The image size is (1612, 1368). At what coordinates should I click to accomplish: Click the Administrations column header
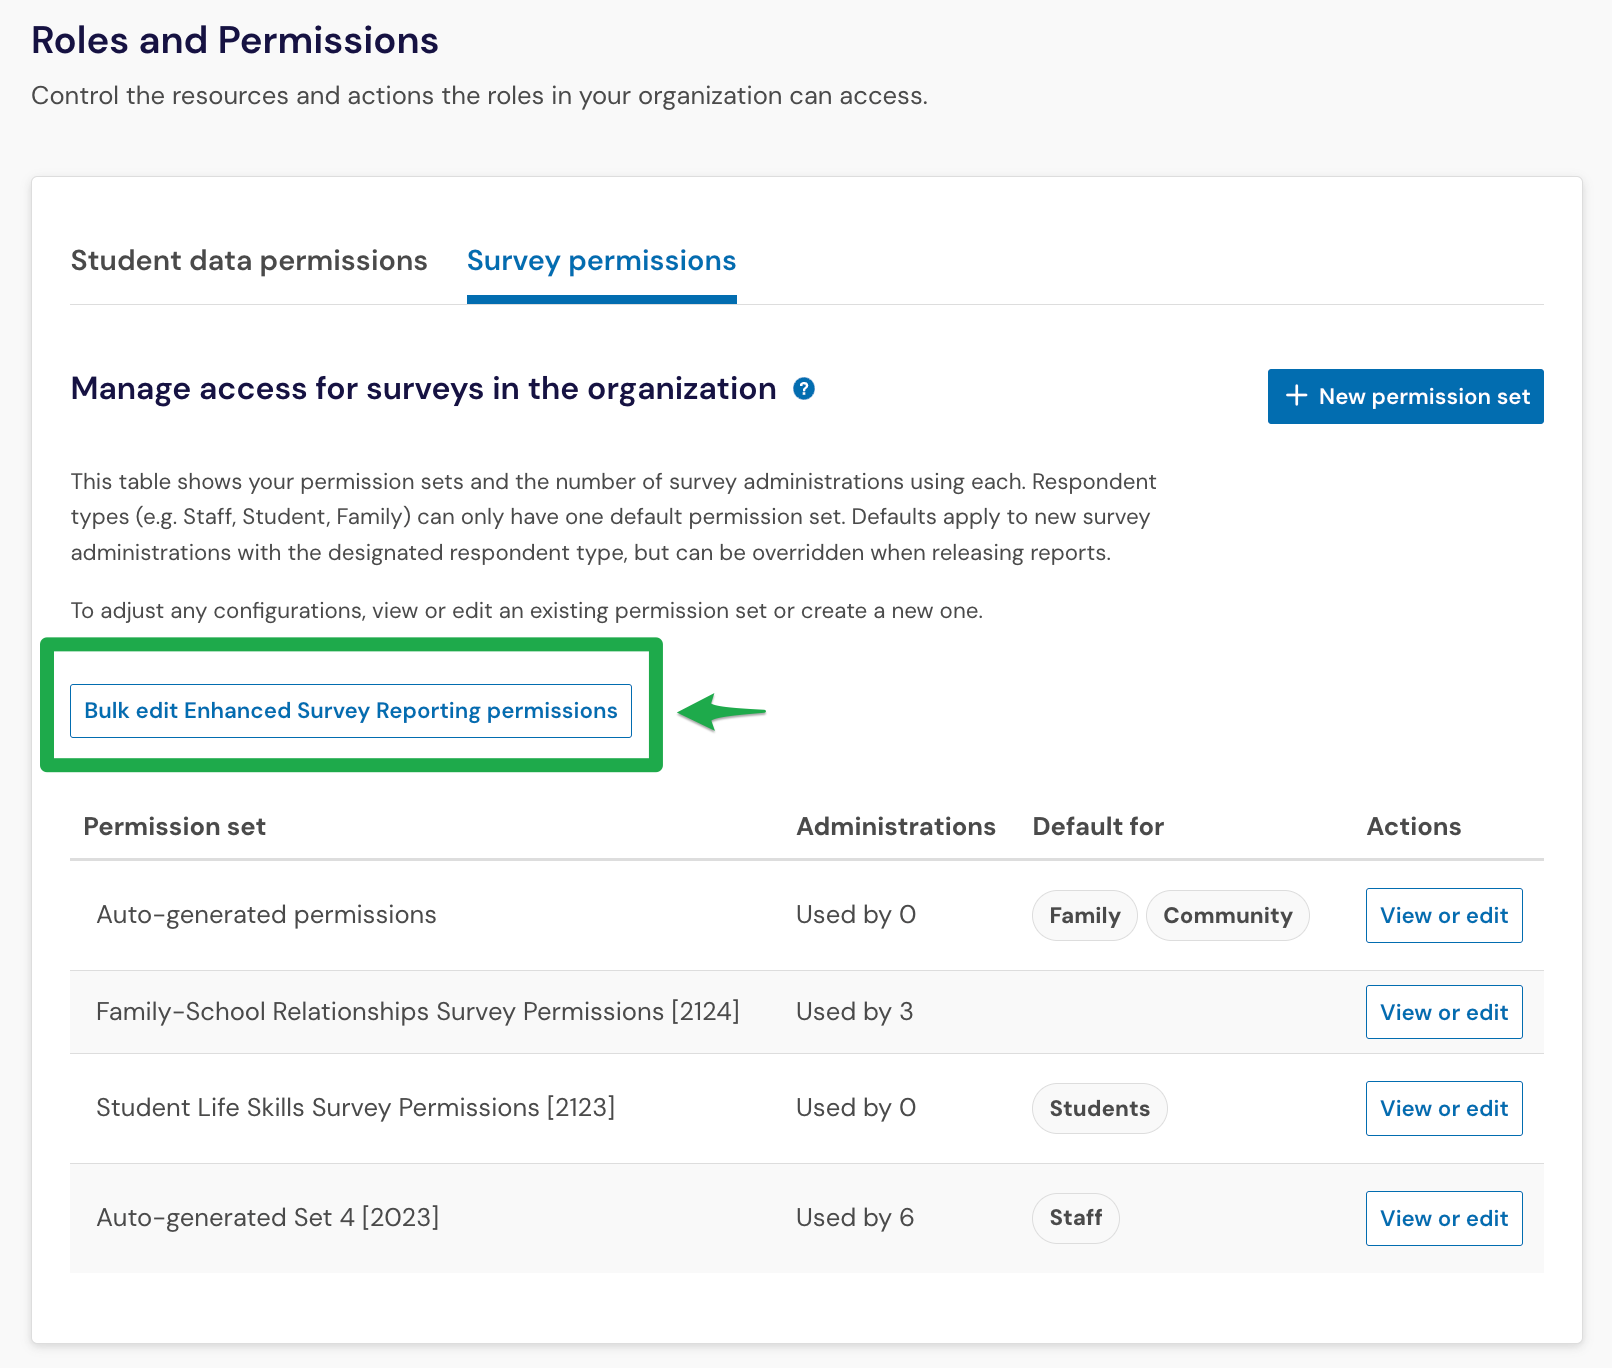tap(896, 827)
